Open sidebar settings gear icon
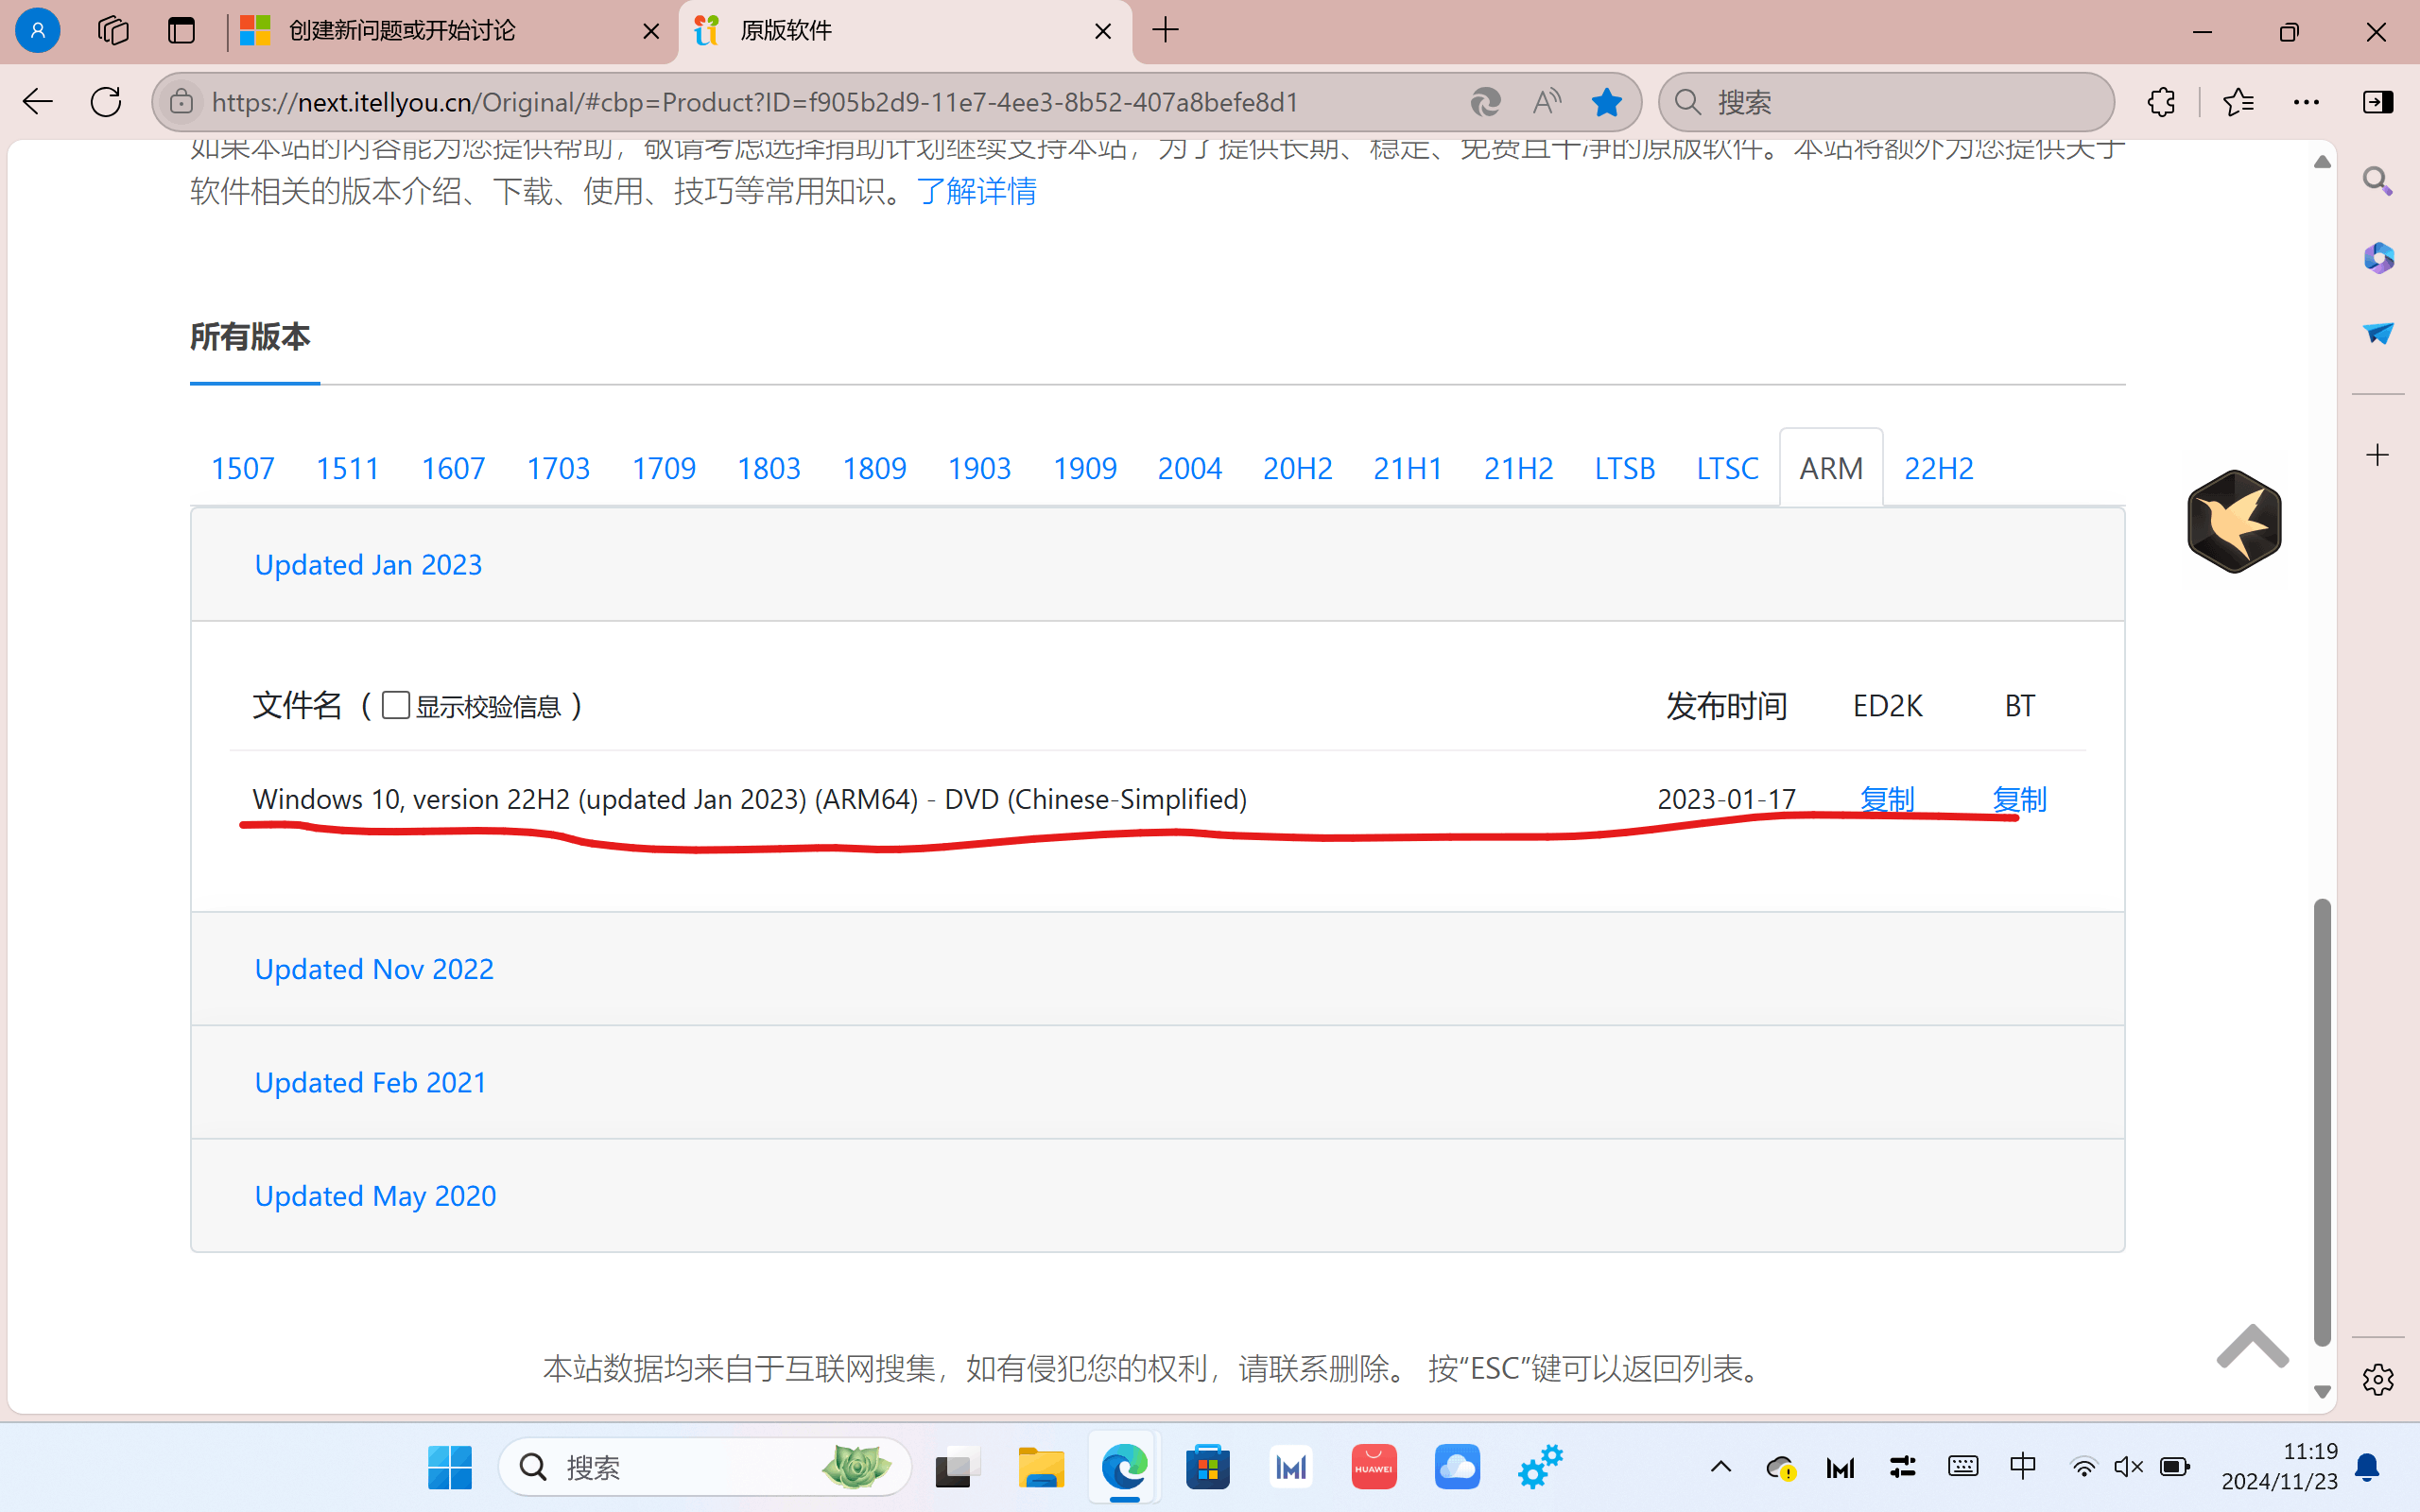2420x1512 pixels. pos(2377,1379)
